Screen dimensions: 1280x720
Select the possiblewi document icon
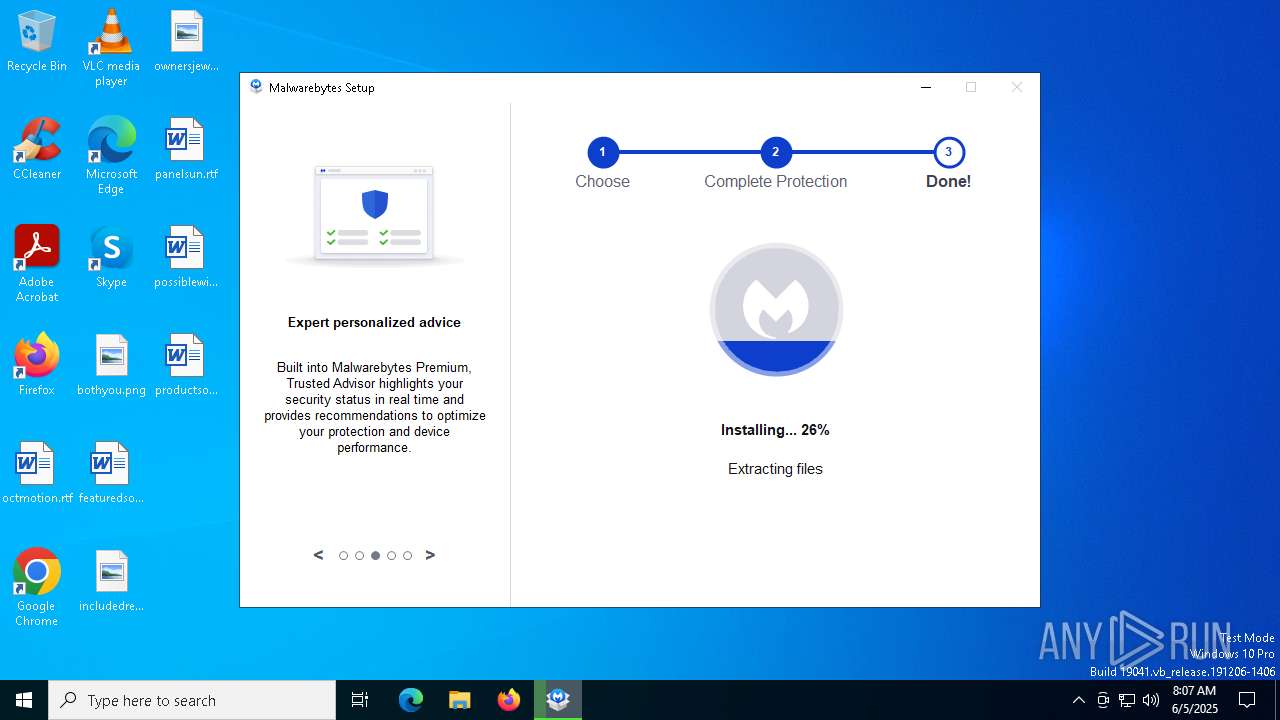[x=186, y=257]
